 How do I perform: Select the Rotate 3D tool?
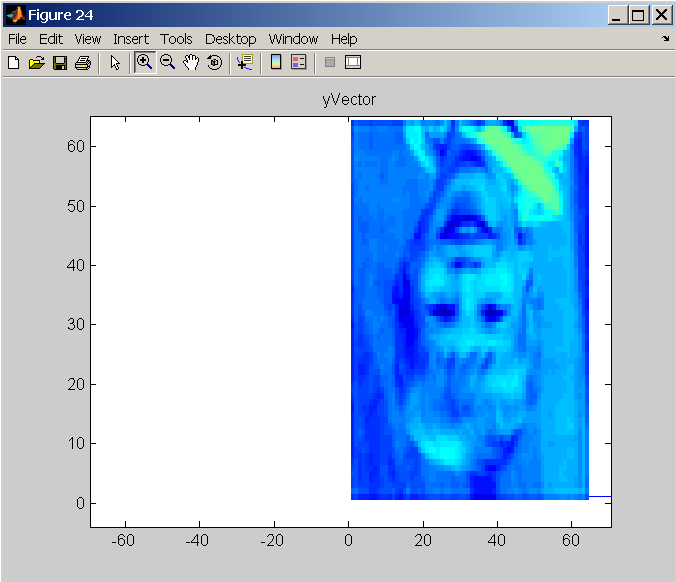(x=214, y=63)
